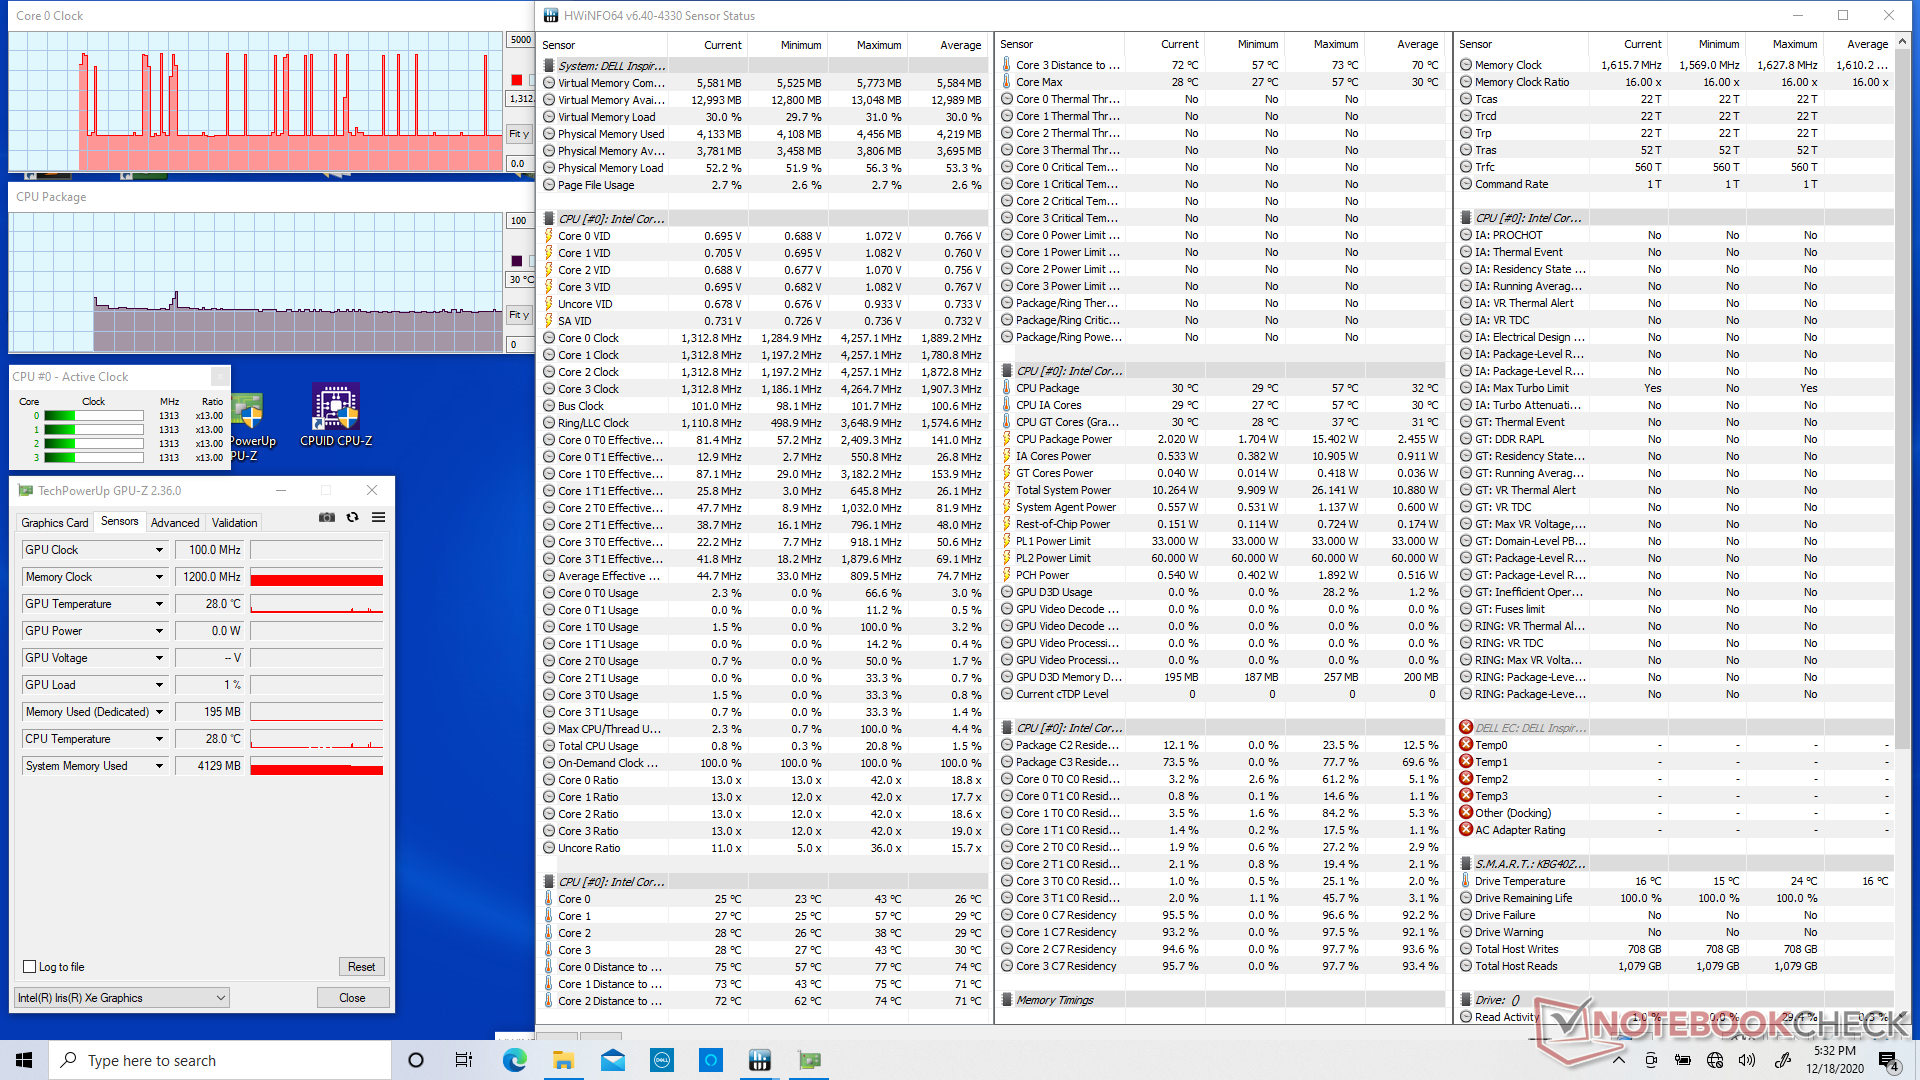This screenshot has height=1080, width=1920.
Task: Select the IA: Max Turbo Limit row
Action: (1676, 388)
